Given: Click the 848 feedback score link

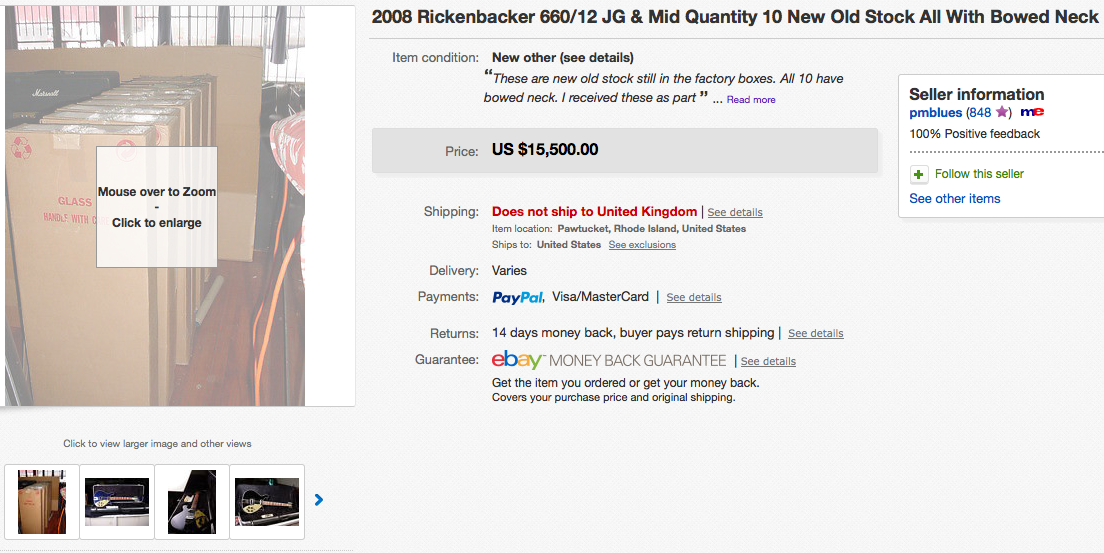Looking at the screenshot, I should pyautogui.click(x=980, y=113).
